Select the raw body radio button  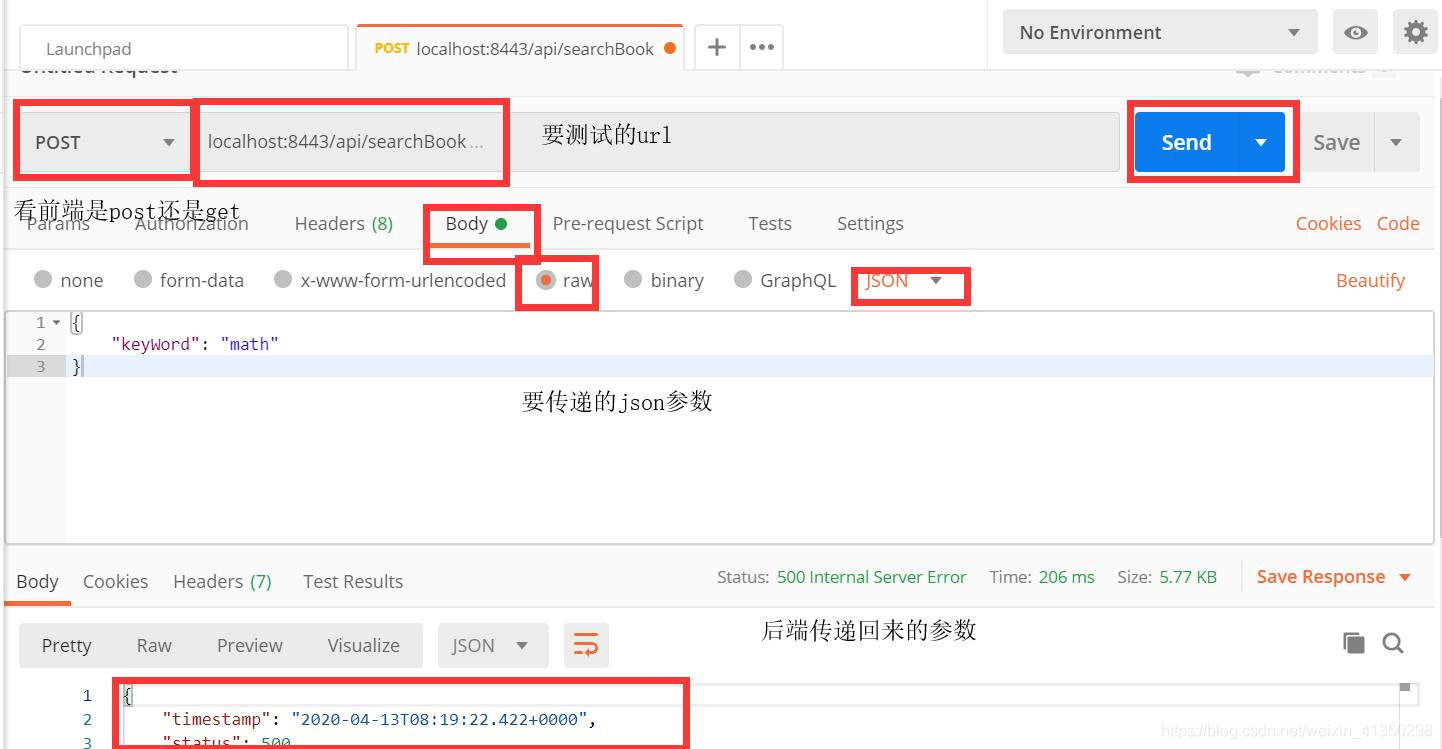click(x=545, y=280)
